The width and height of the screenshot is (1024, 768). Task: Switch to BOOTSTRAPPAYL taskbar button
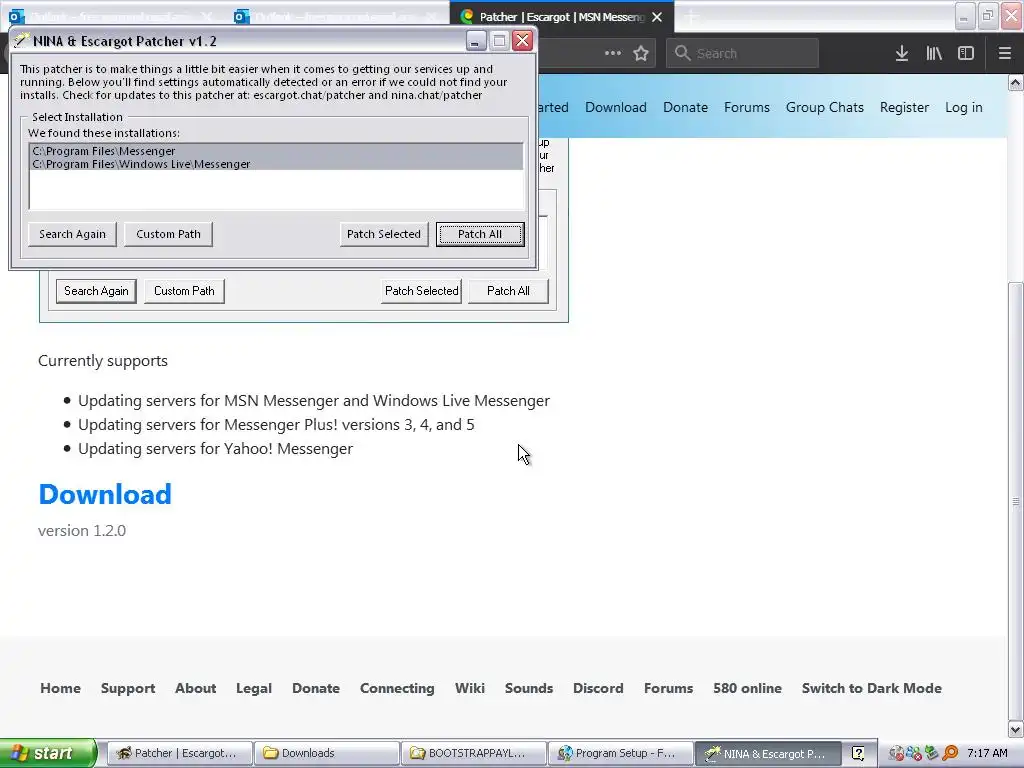point(473,753)
